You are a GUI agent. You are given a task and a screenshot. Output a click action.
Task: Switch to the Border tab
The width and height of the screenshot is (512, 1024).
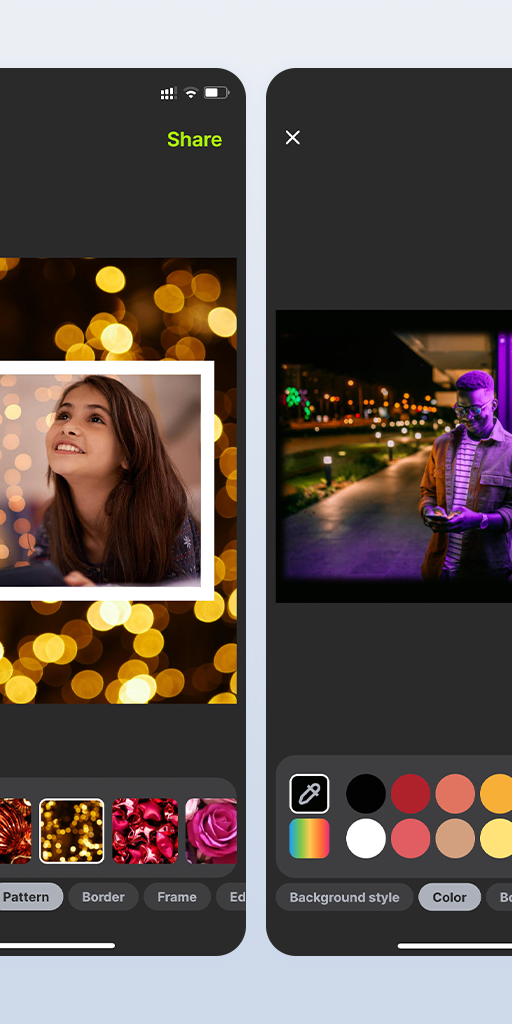103,897
